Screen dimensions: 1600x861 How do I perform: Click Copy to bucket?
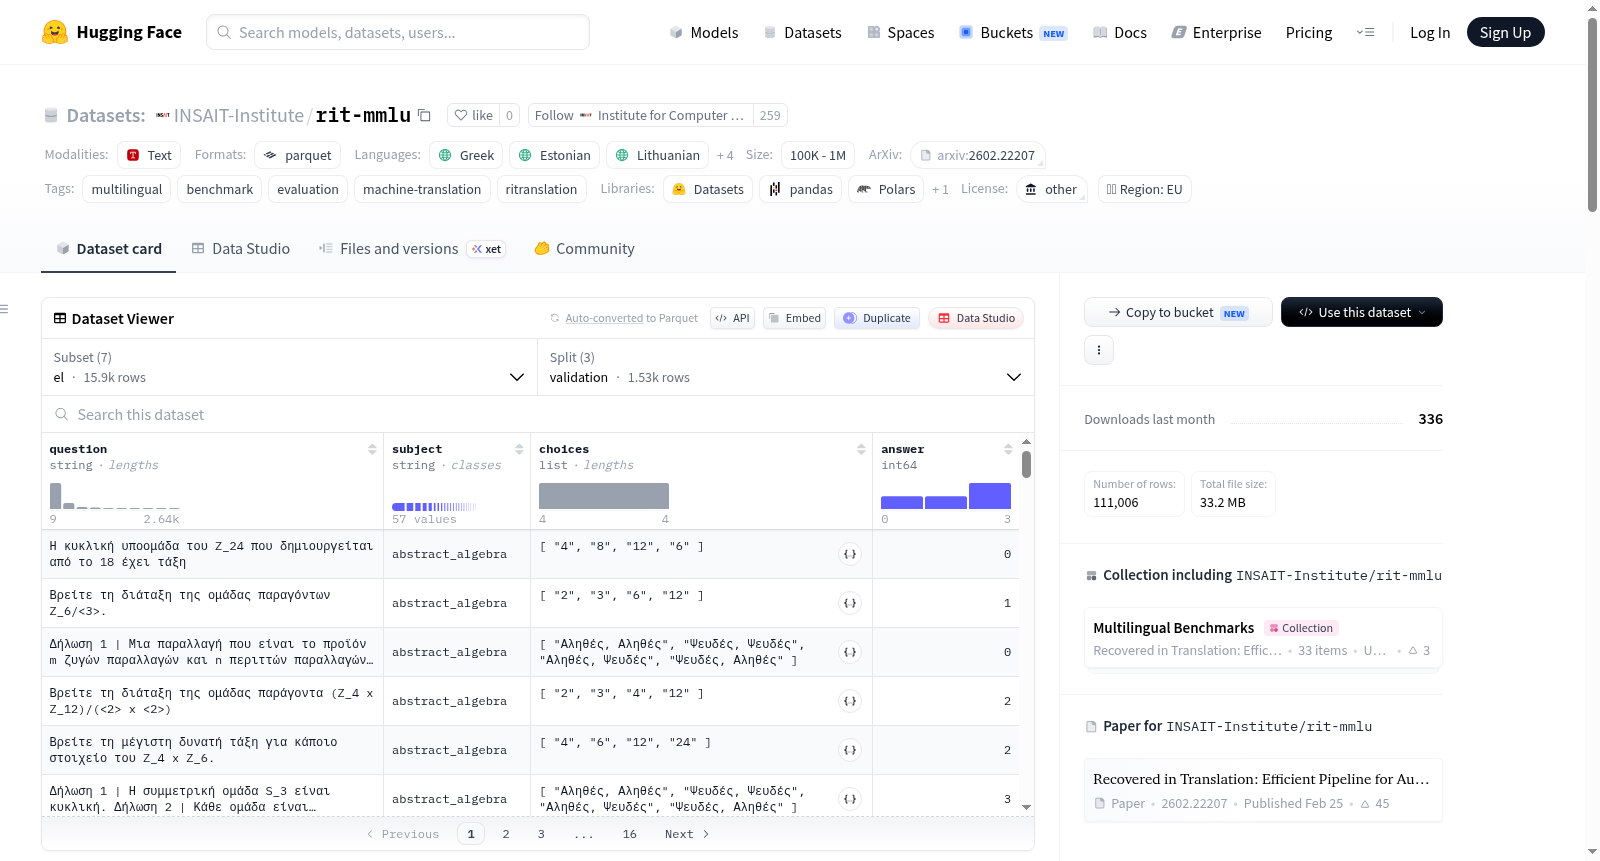point(1178,312)
